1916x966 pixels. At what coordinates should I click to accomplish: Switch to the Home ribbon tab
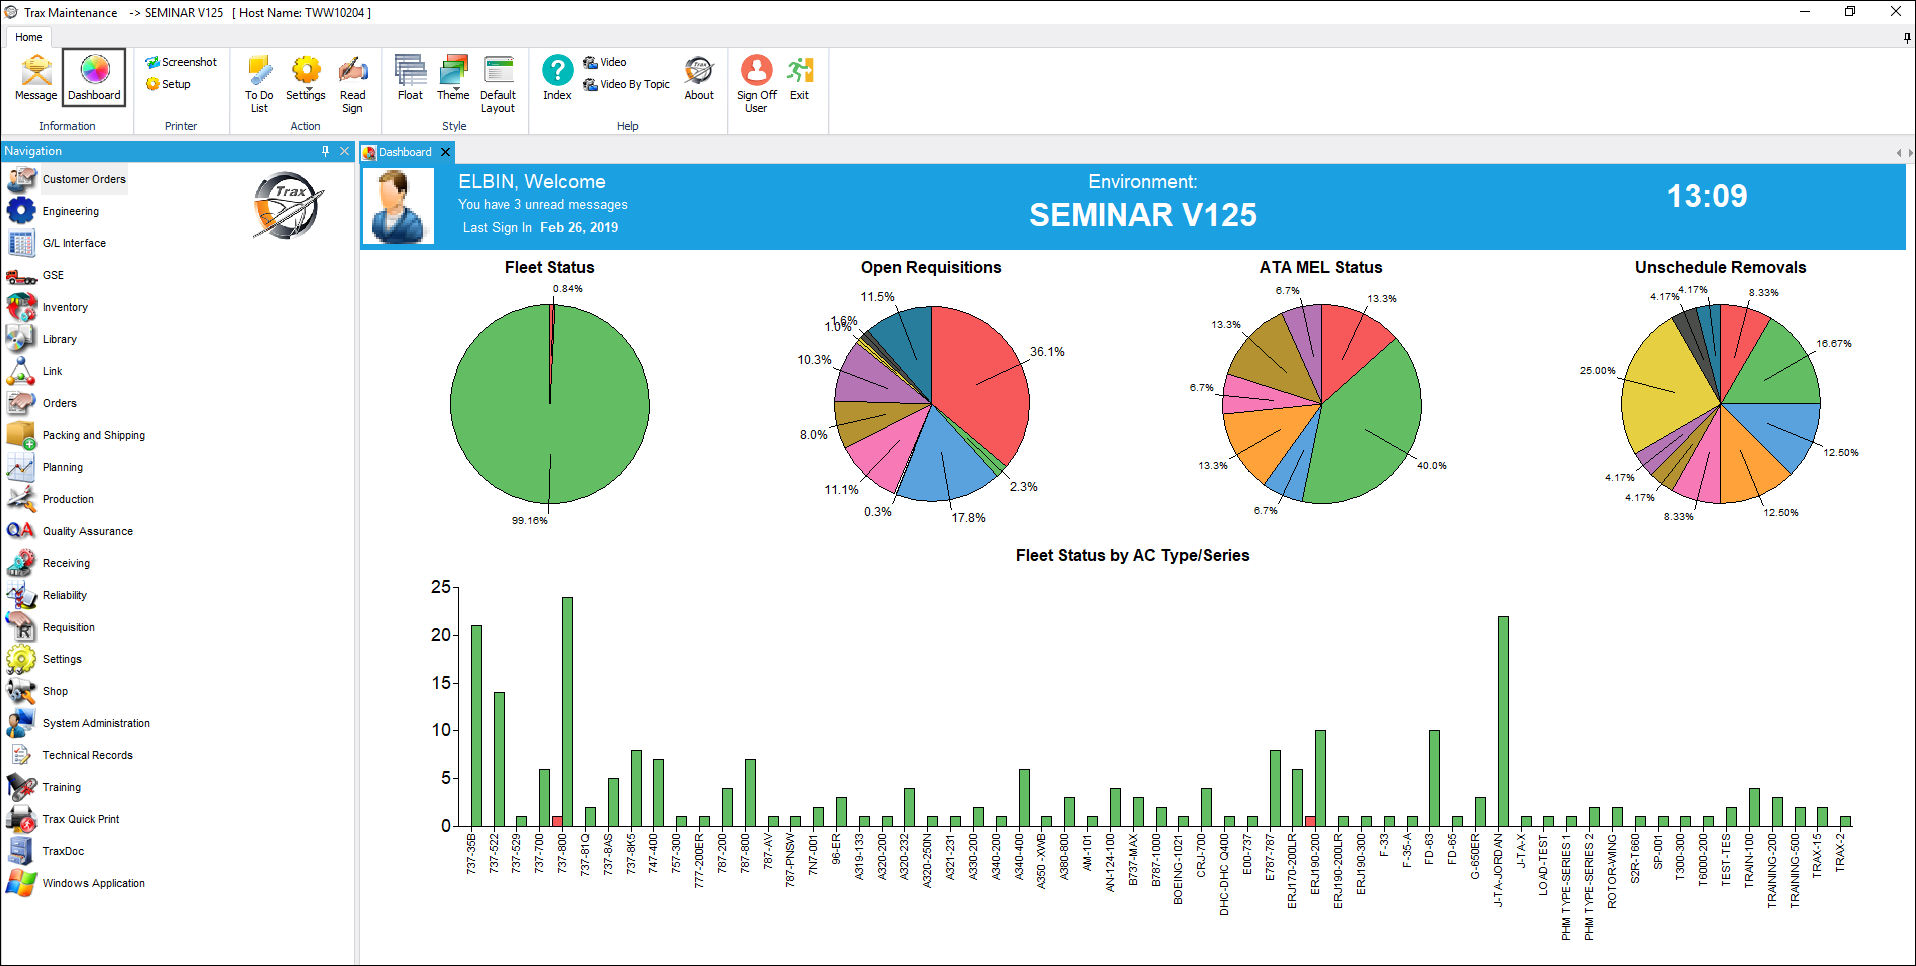[x=29, y=37]
